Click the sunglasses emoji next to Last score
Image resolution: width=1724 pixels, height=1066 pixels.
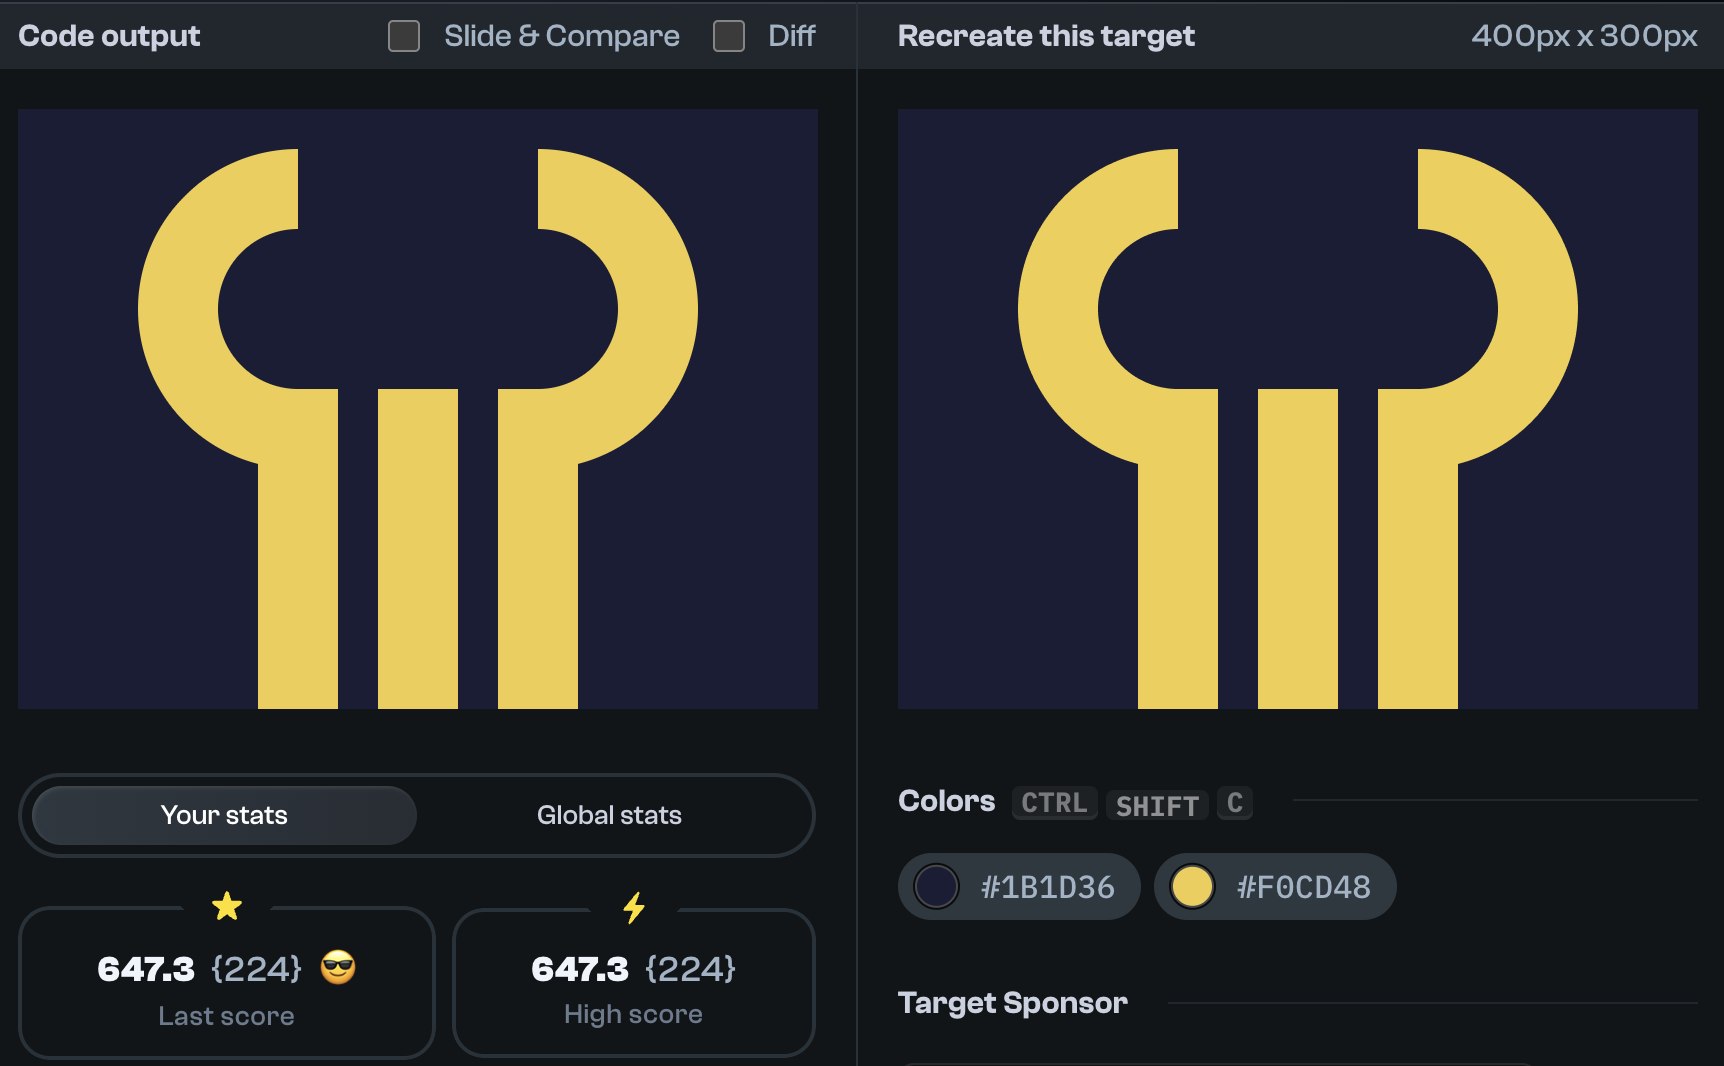tap(338, 968)
